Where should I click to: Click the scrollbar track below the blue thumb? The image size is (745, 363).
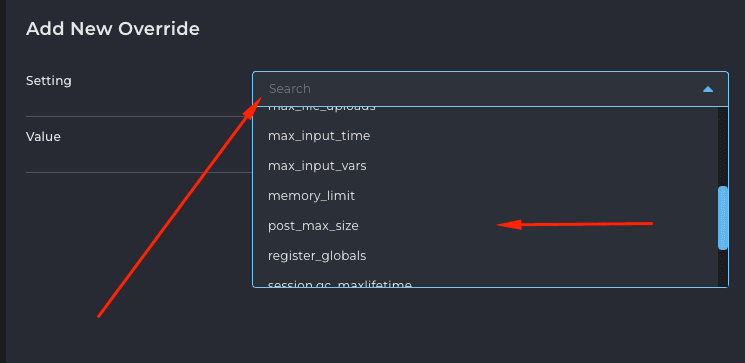[723, 268]
